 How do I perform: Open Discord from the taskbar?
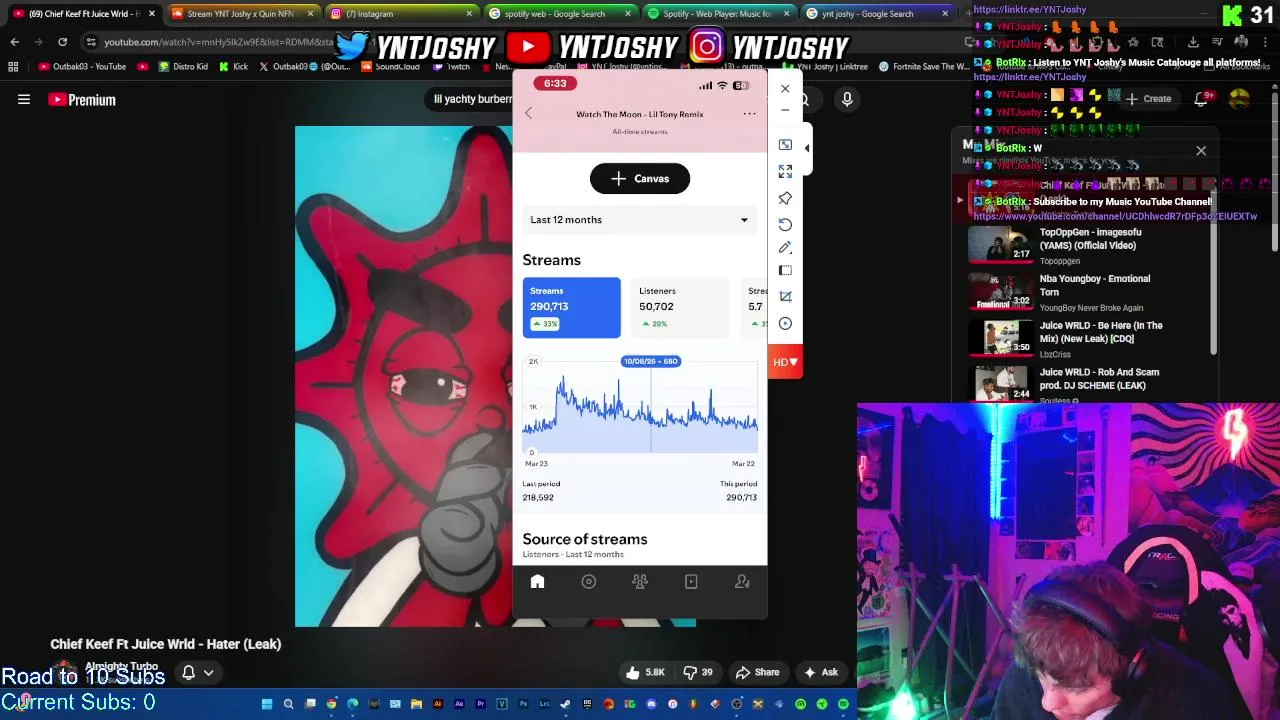(651, 704)
